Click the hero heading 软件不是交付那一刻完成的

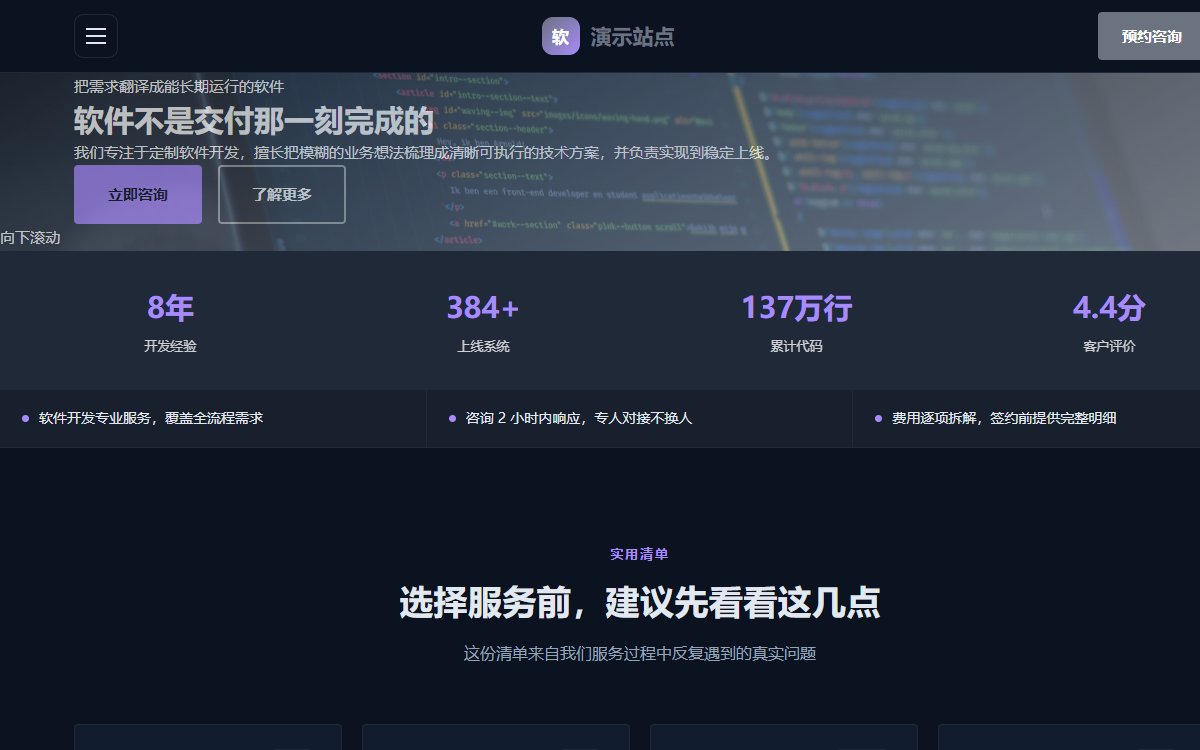click(x=254, y=122)
